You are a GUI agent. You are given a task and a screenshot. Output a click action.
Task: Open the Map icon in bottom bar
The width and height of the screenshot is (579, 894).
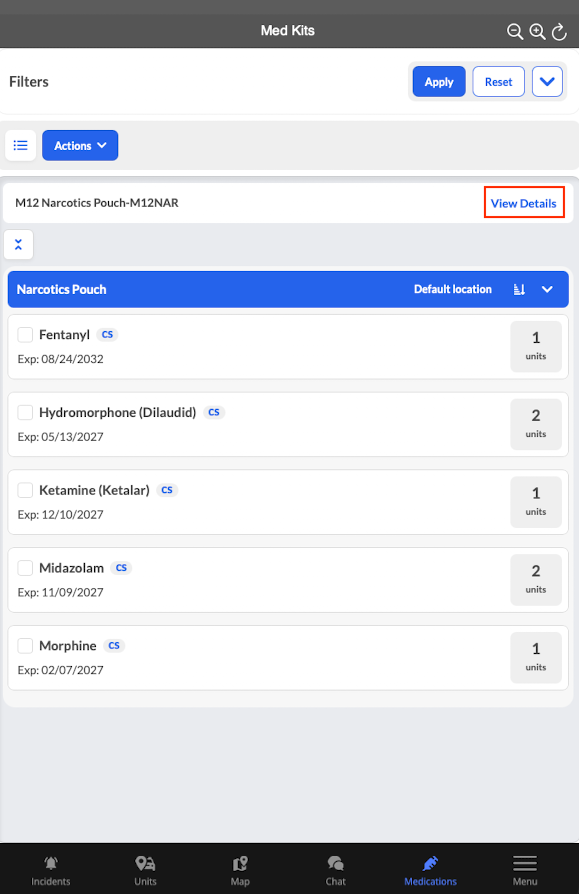(x=240, y=871)
